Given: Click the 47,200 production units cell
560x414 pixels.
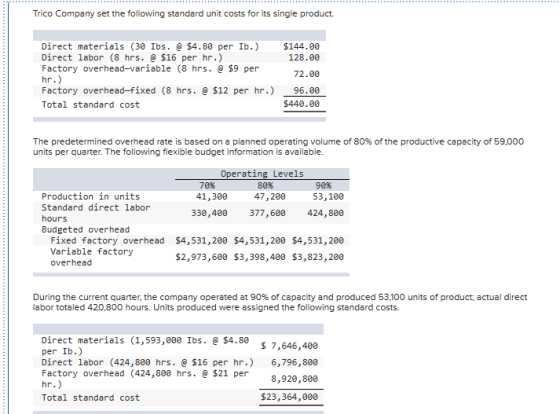Looking at the screenshot, I should click(270, 196).
